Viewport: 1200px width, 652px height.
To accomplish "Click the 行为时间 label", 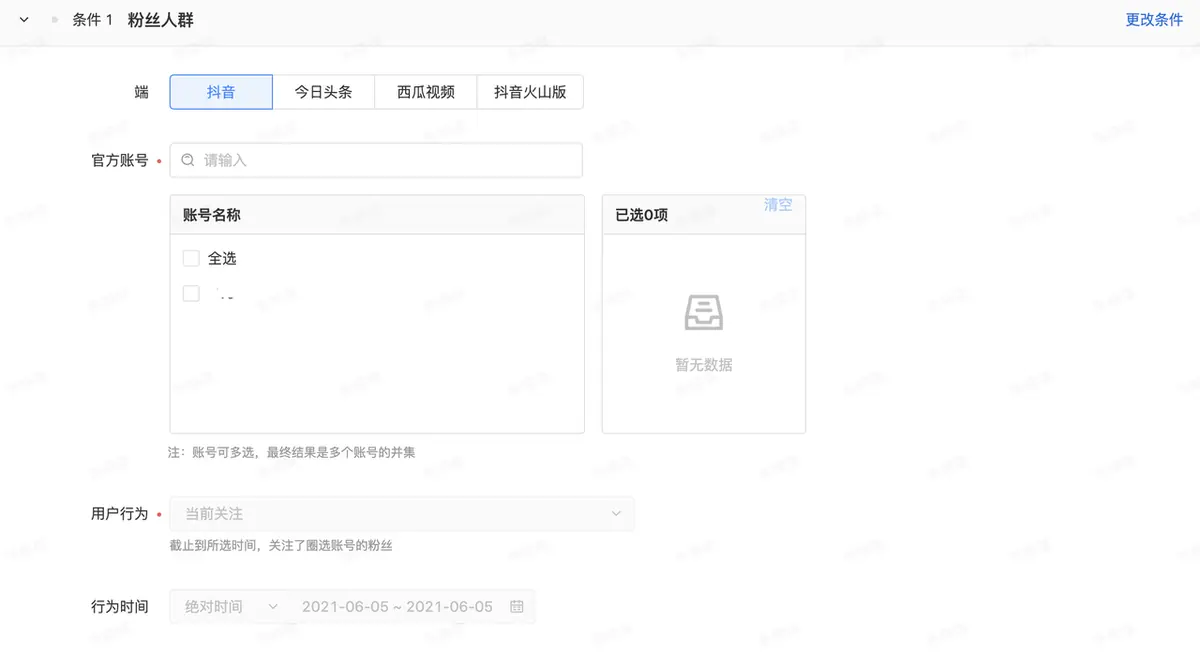I will click(x=119, y=606).
